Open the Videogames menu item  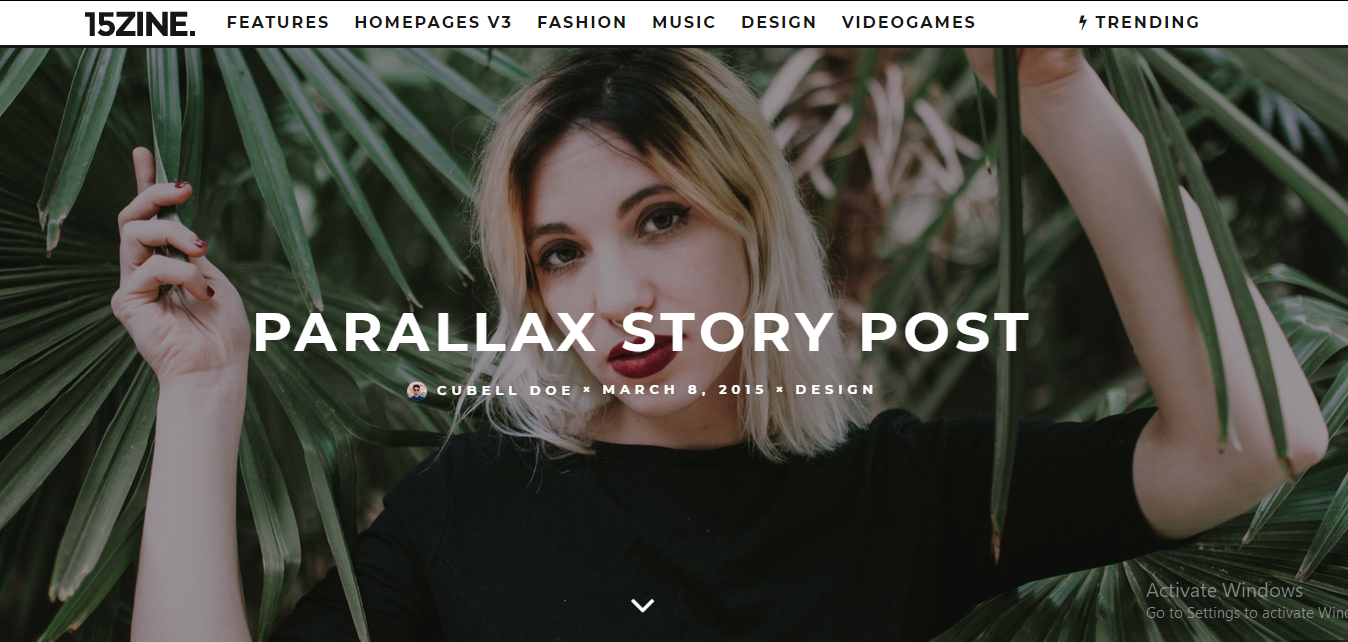point(909,22)
